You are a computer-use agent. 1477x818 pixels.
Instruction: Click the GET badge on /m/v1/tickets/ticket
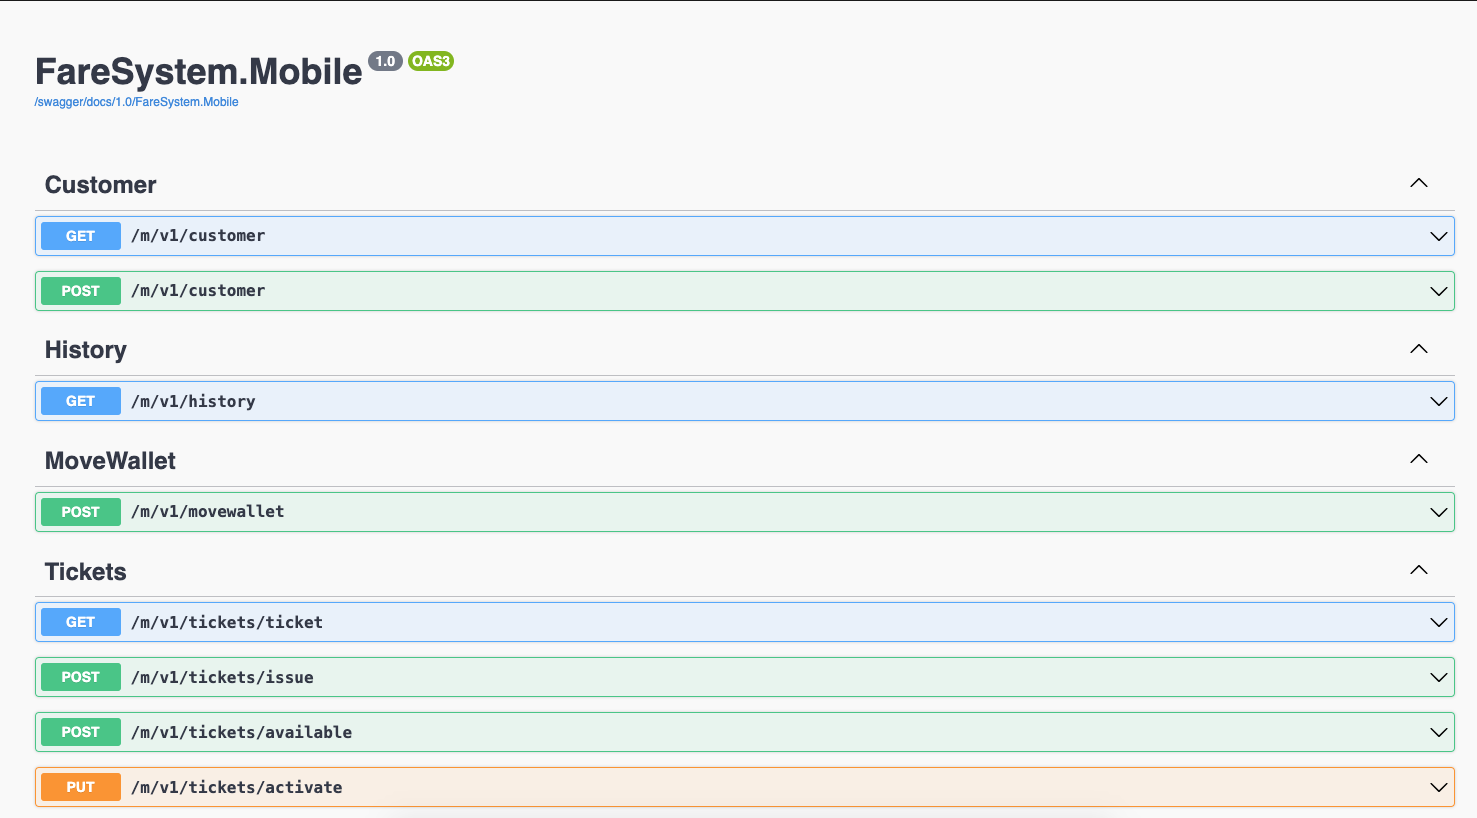coord(80,622)
